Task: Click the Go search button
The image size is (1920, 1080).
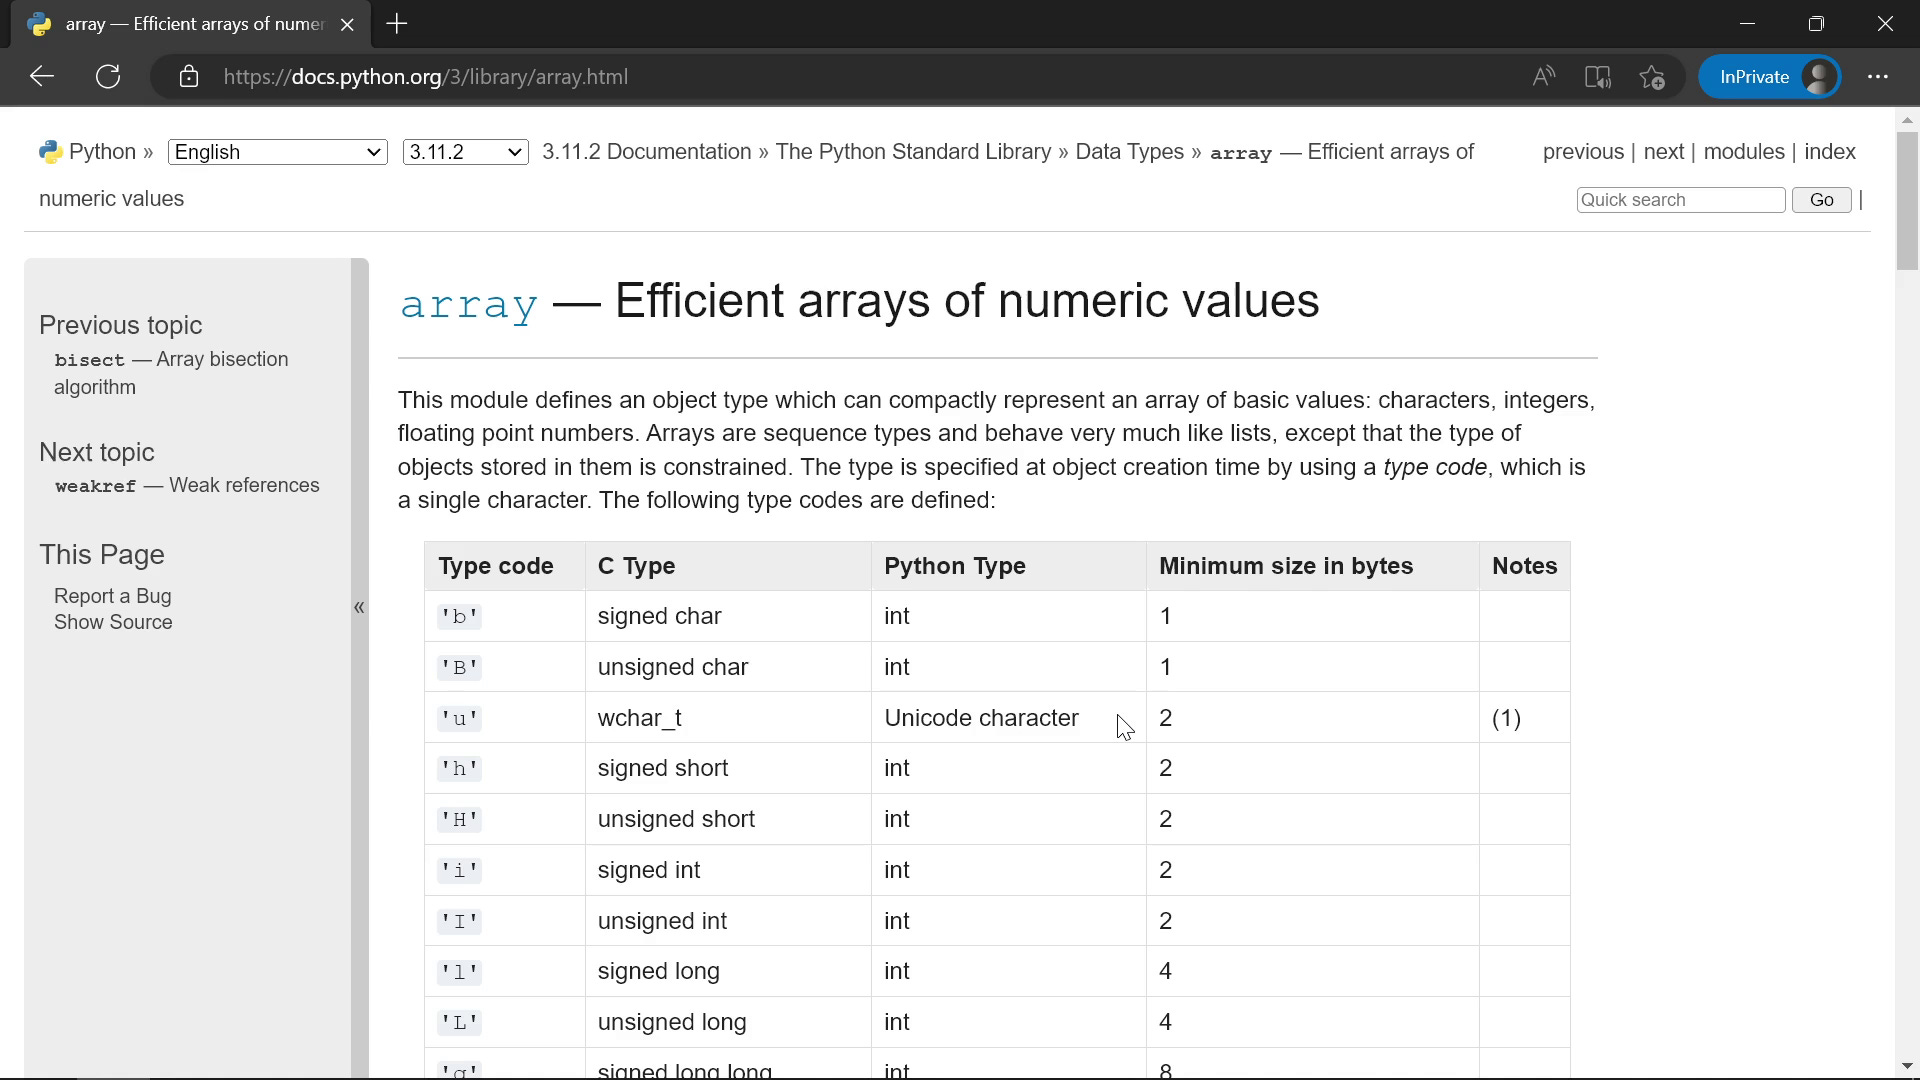Action: pos(1821,200)
